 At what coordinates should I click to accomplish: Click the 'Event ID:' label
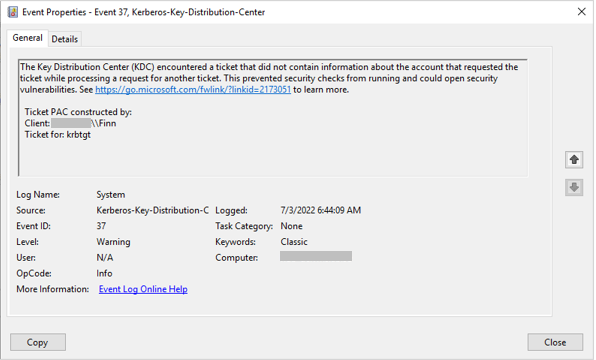click(33, 226)
